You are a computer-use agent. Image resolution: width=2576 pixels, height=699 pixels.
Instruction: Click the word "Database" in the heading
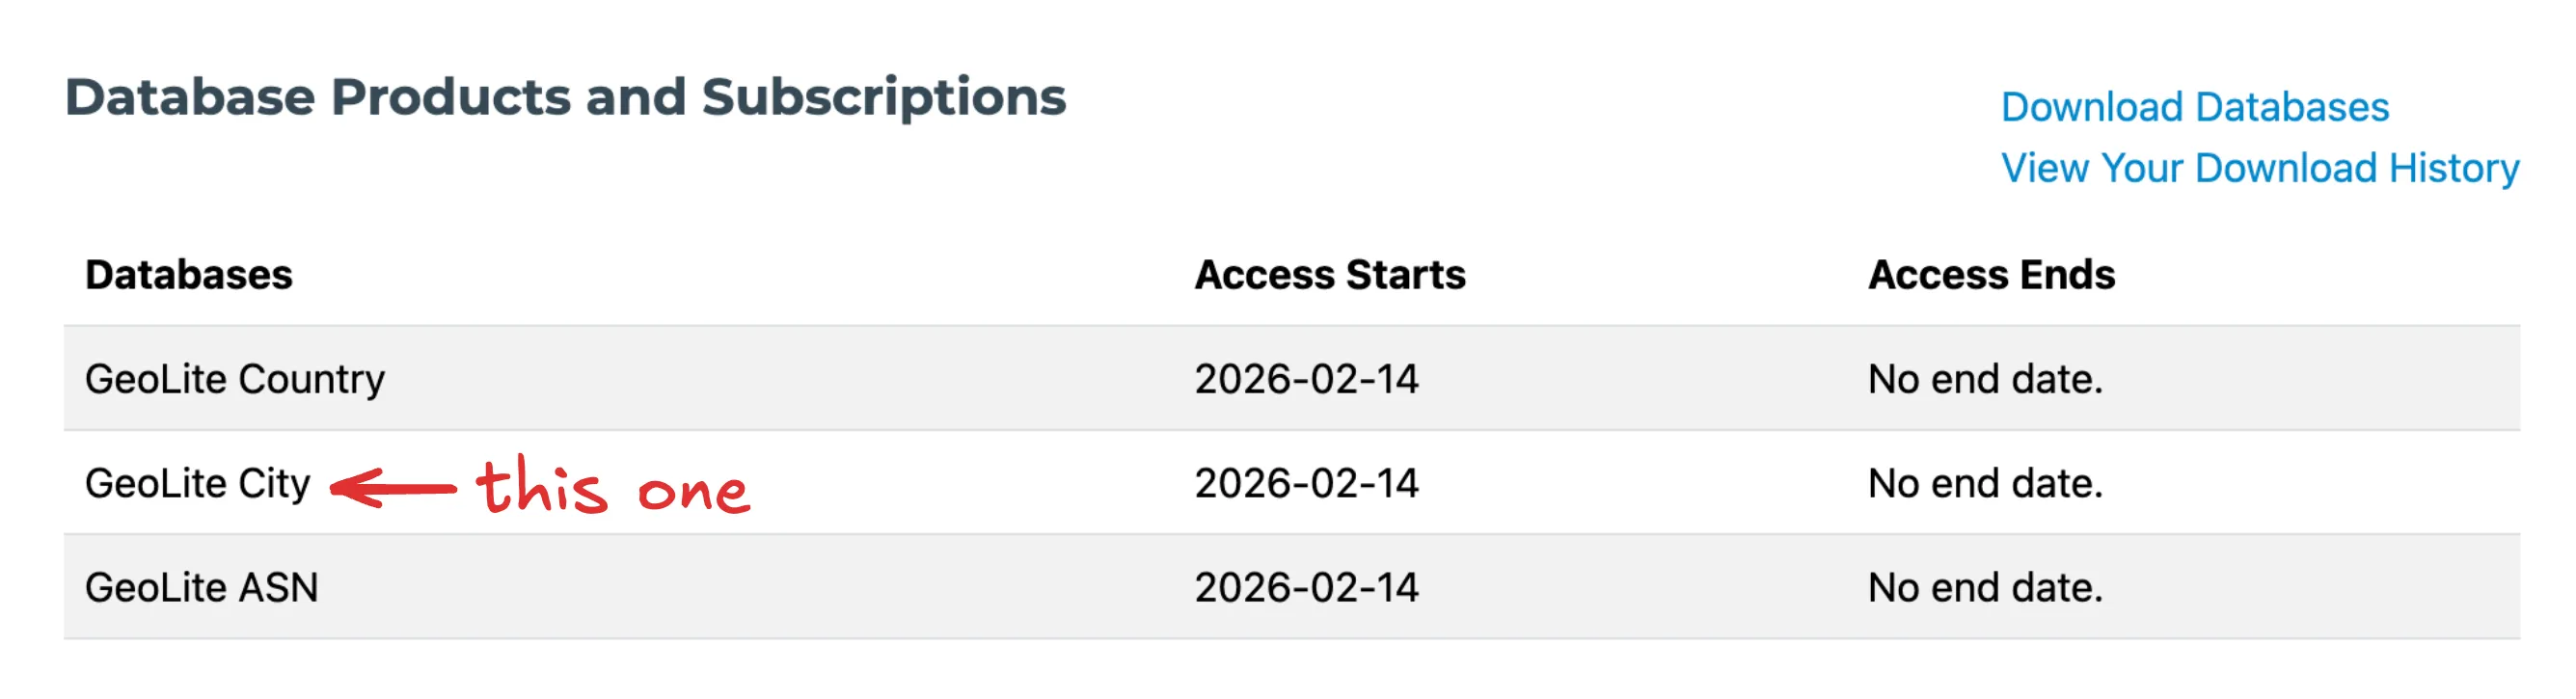pyautogui.click(x=190, y=98)
